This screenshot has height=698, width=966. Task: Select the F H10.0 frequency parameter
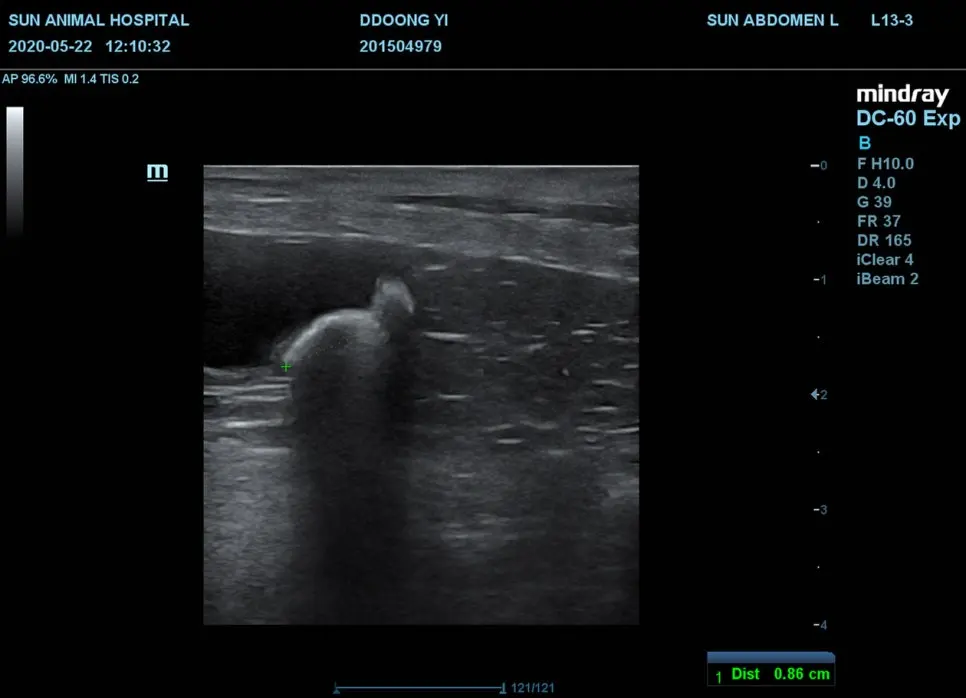[885, 164]
